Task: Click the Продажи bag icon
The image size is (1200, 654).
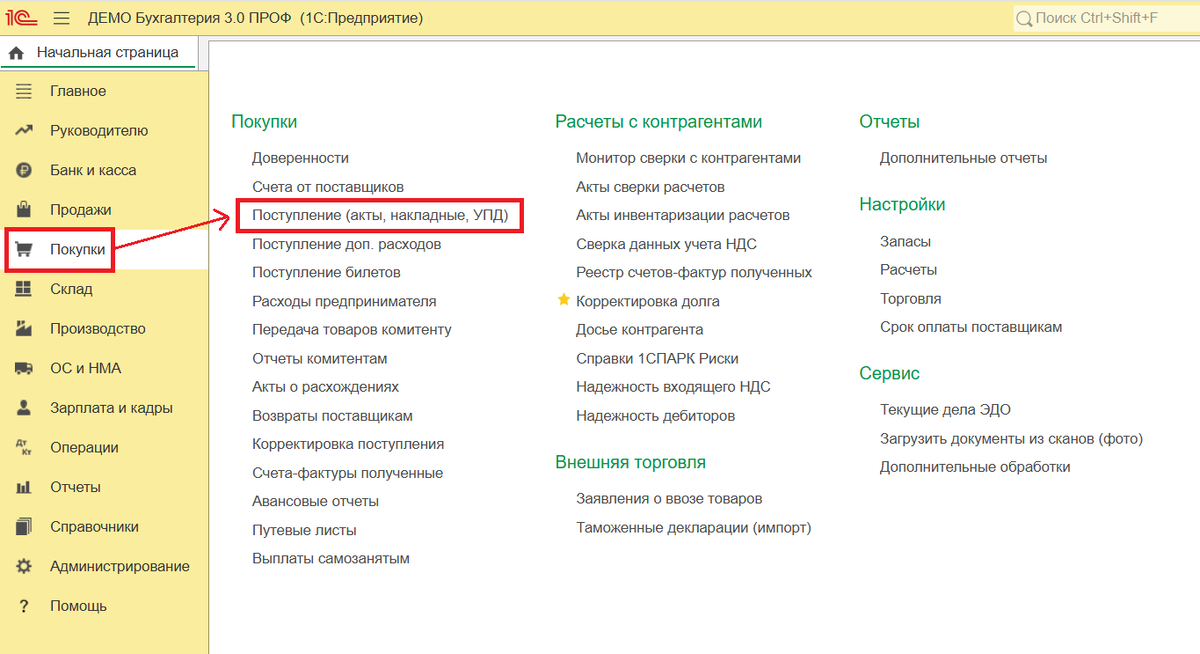Action: point(24,210)
